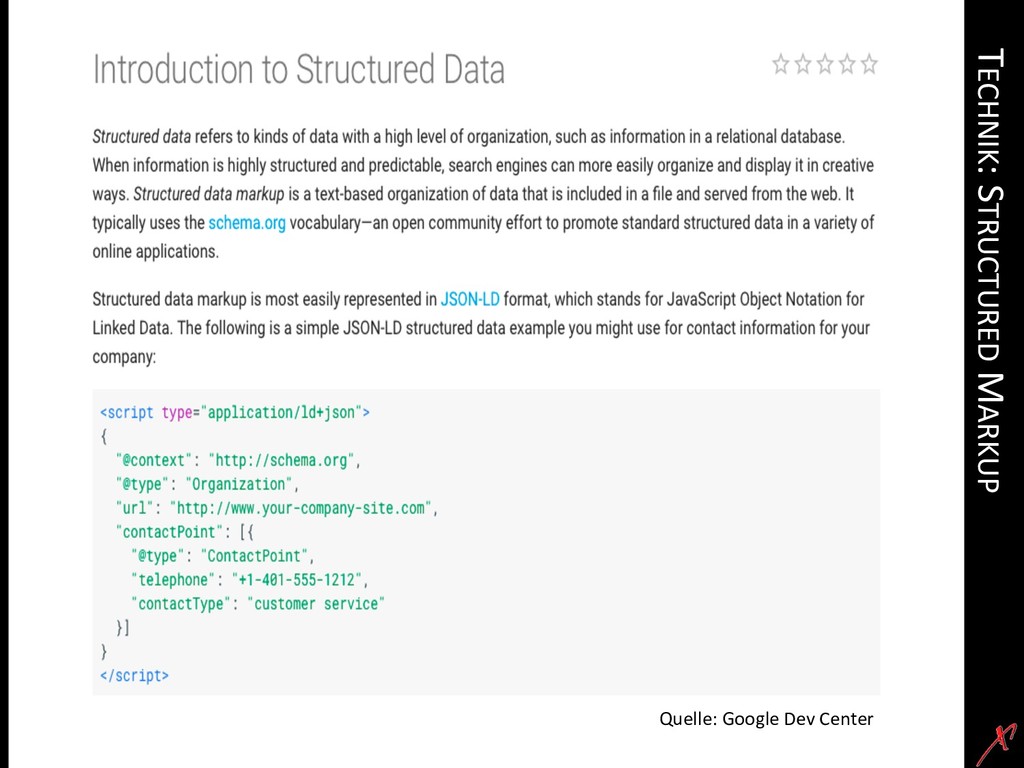
Task: Click the "Organization" type value in the code
Action: click(x=242, y=484)
